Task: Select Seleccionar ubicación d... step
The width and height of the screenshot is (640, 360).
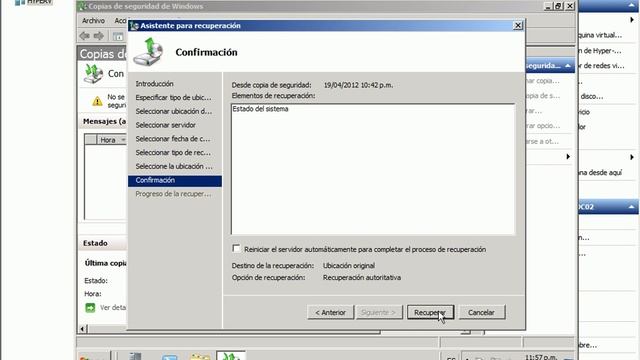Action: (x=173, y=111)
